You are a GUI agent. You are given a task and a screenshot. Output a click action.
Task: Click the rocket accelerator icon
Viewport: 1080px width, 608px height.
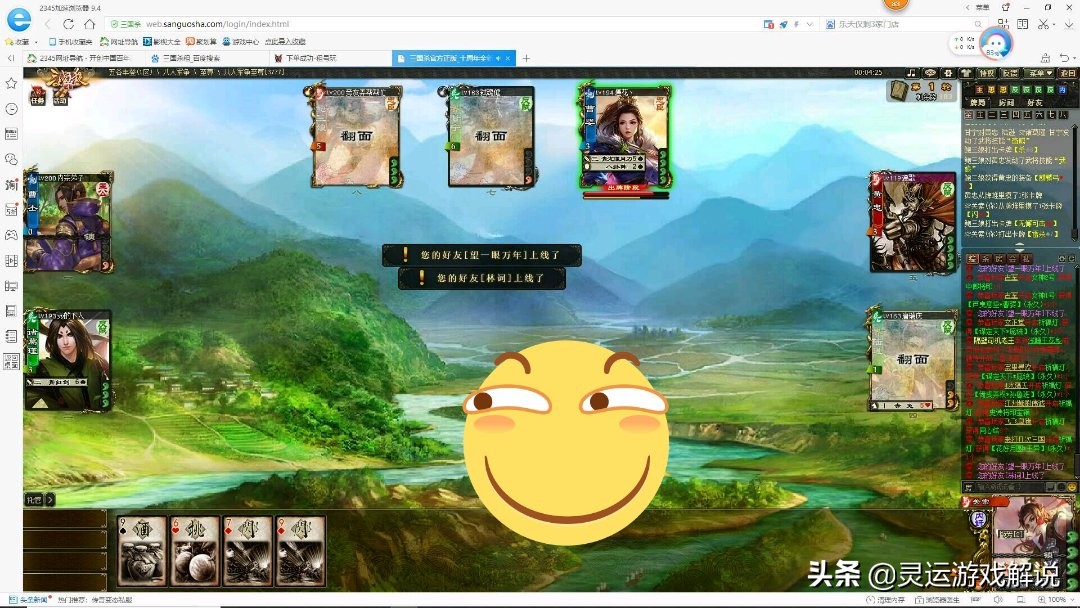(783, 24)
